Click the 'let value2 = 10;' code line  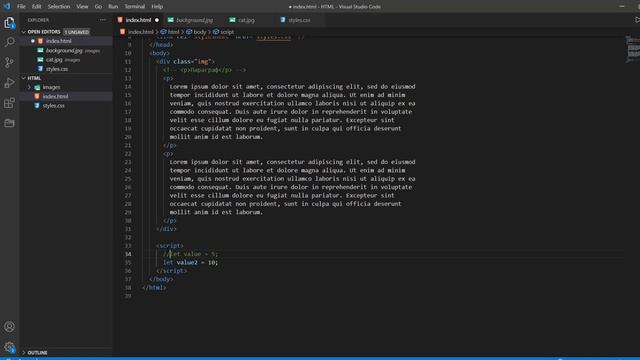(191, 262)
